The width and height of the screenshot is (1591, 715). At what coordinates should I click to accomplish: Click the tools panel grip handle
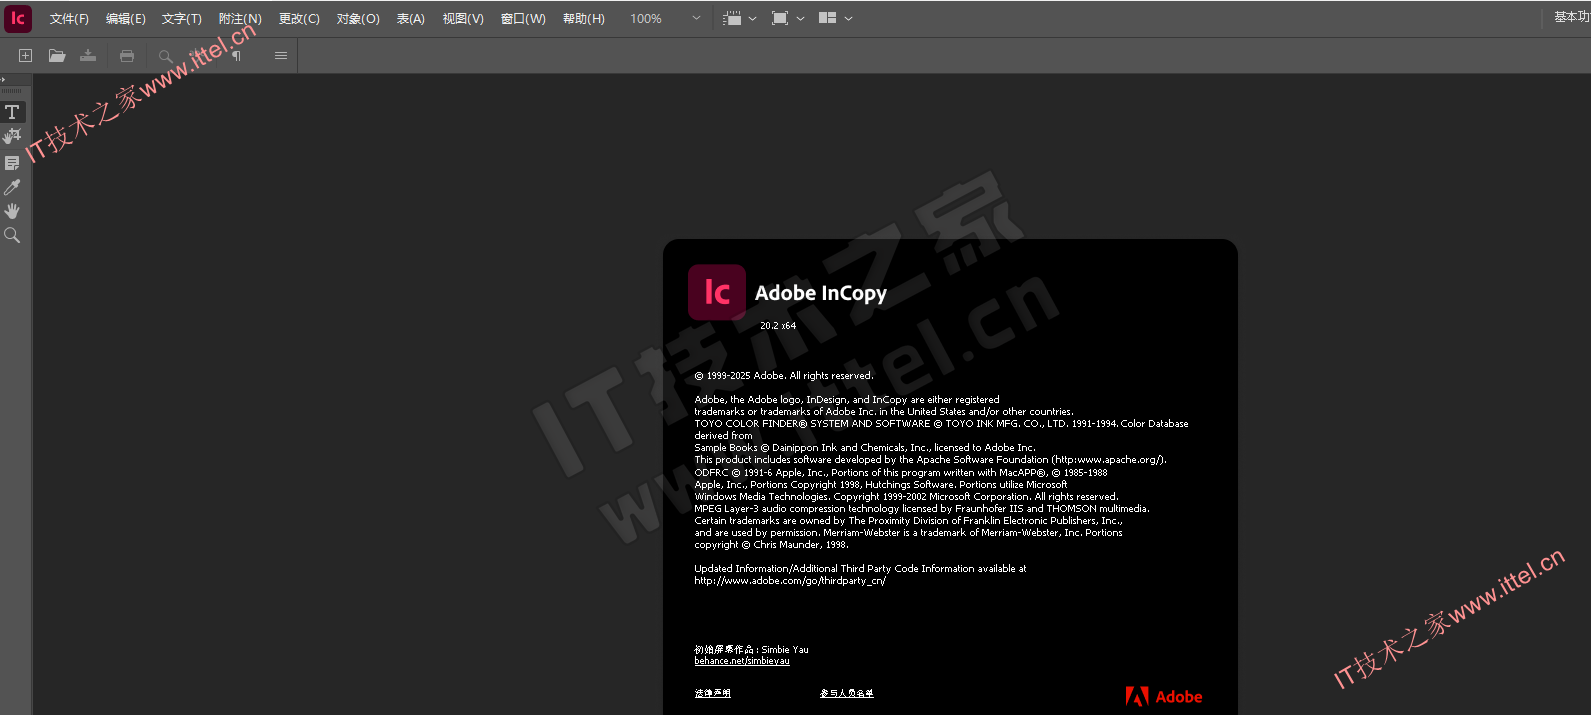point(12,91)
